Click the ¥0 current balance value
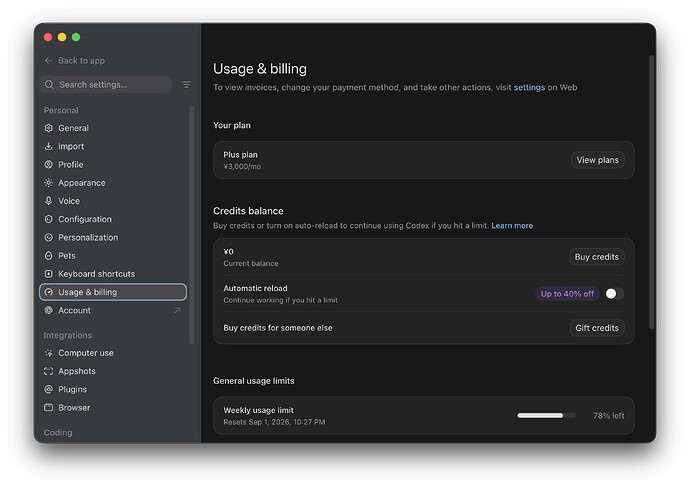Image resolution: width=690 pixels, height=487 pixels. click(x=228, y=252)
